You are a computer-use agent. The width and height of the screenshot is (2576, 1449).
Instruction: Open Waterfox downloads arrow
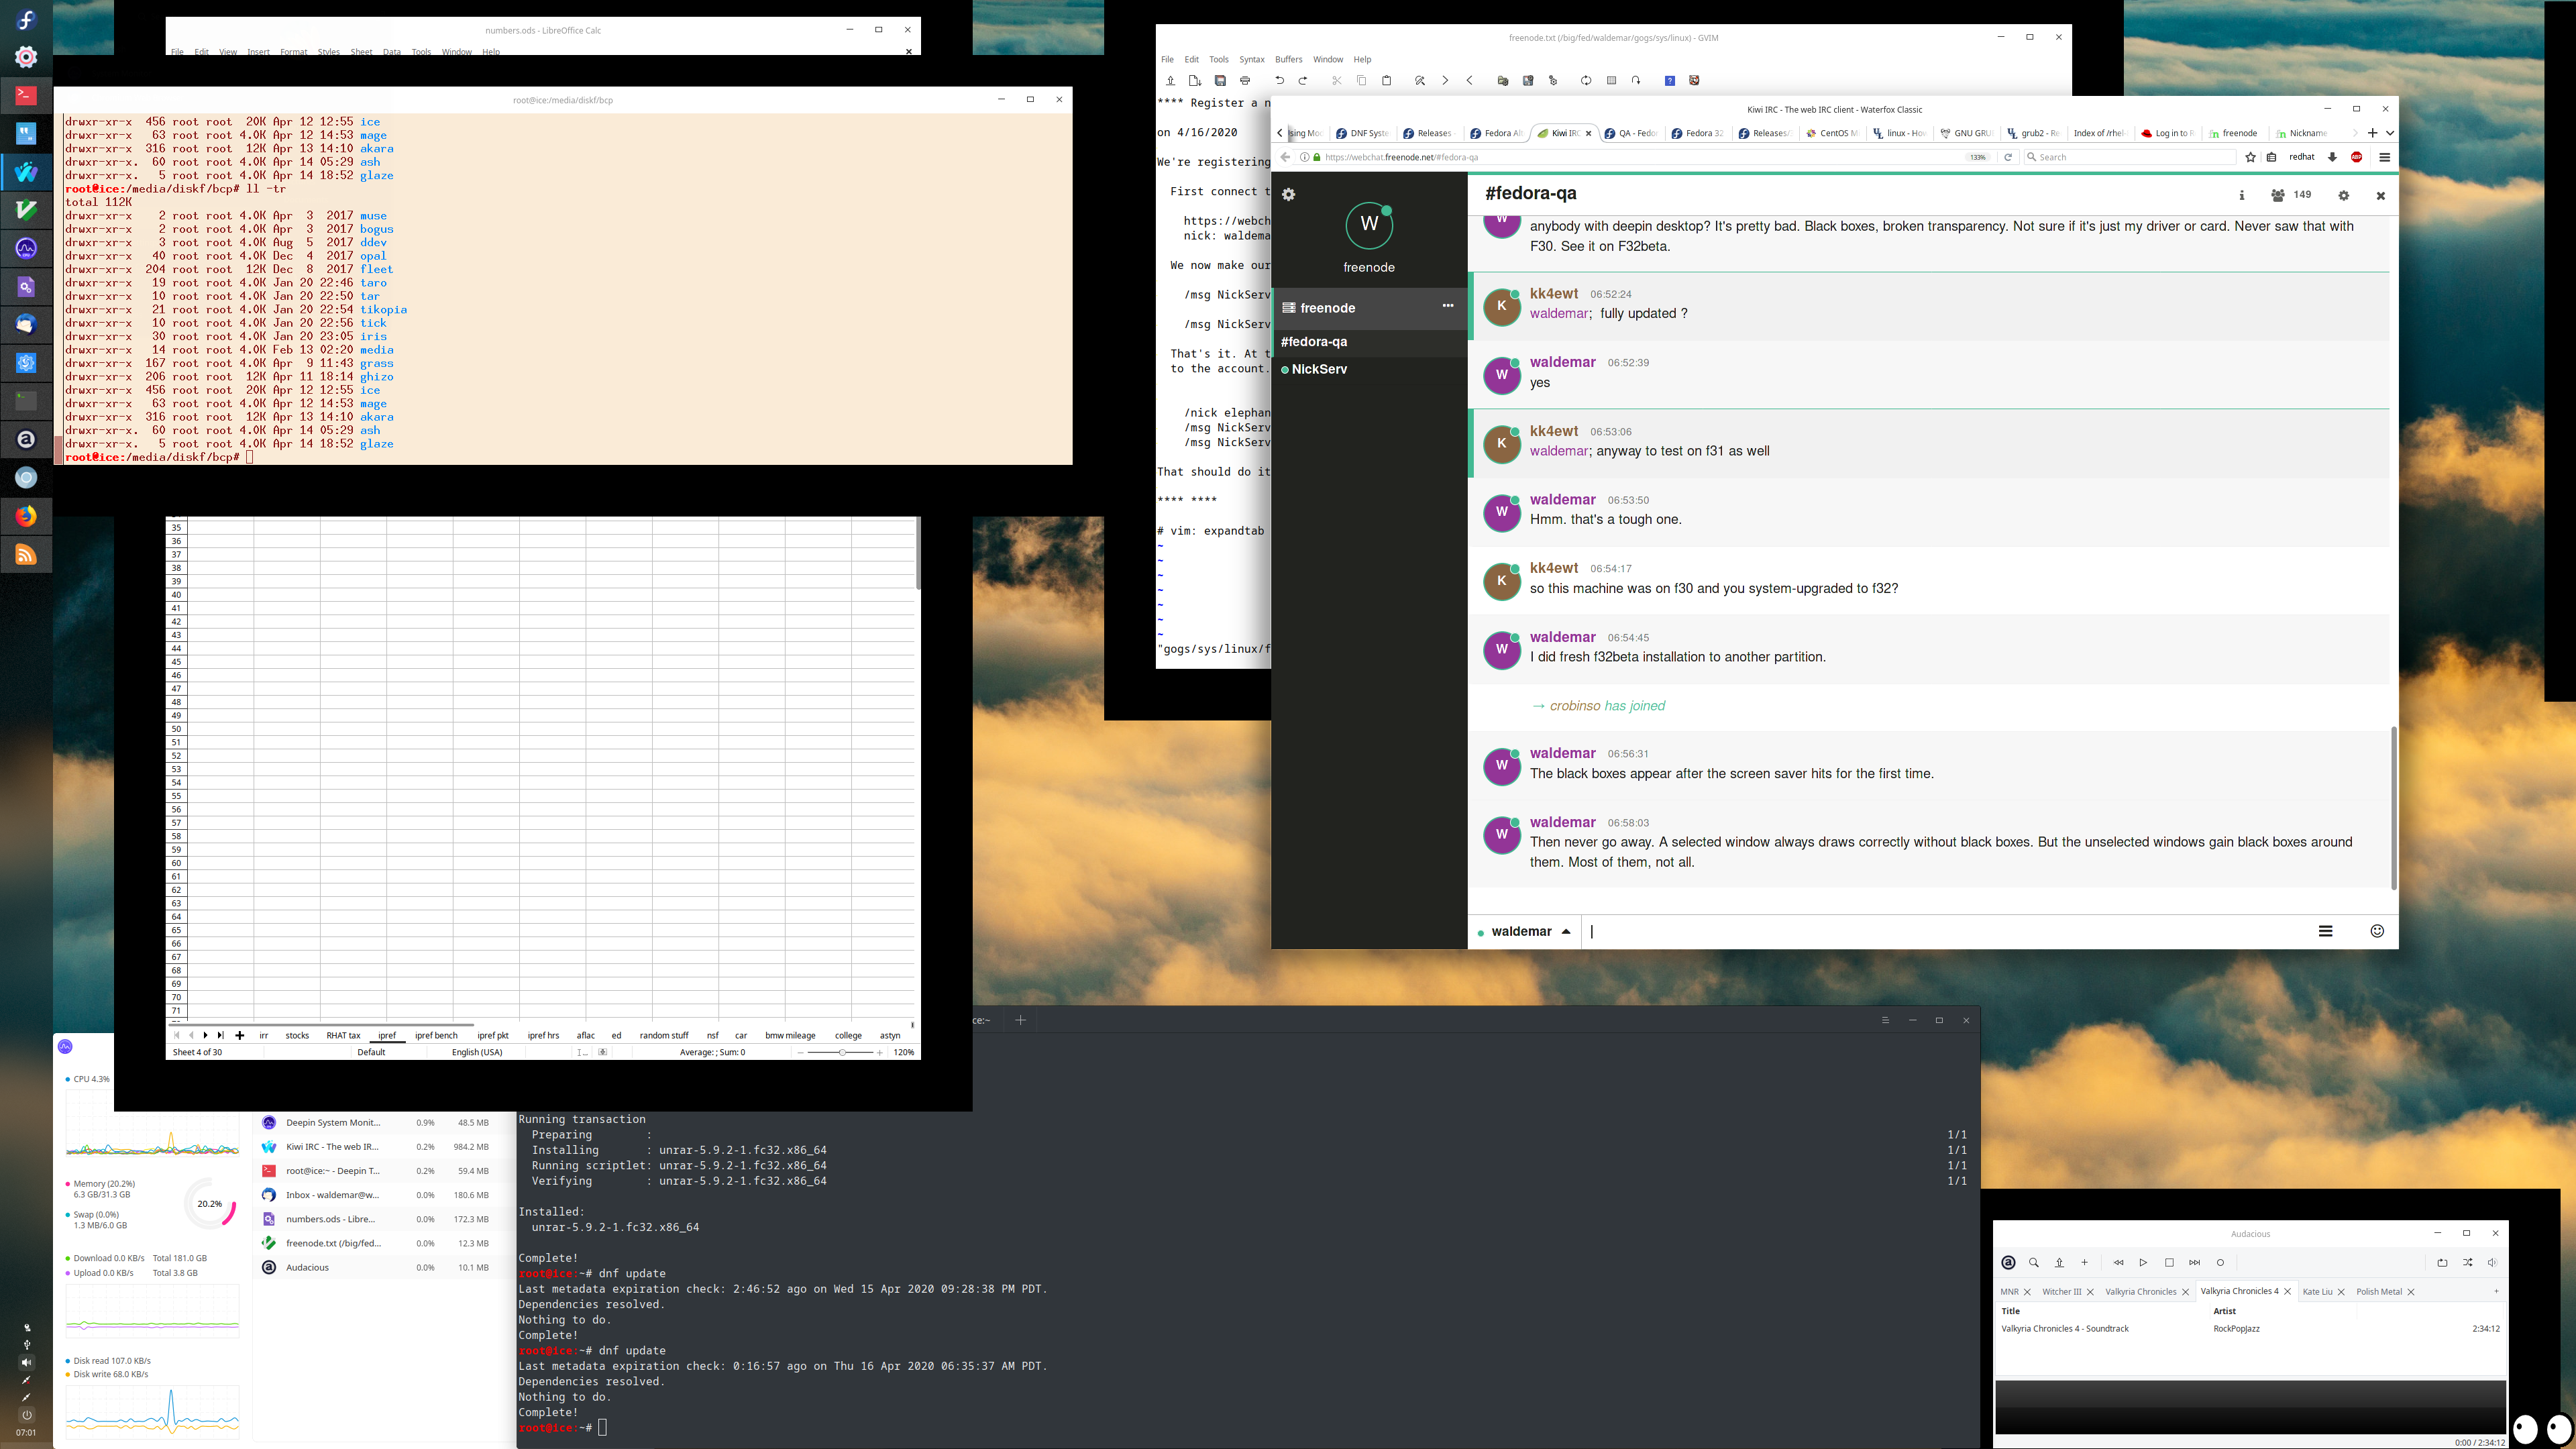pos(2332,157)
